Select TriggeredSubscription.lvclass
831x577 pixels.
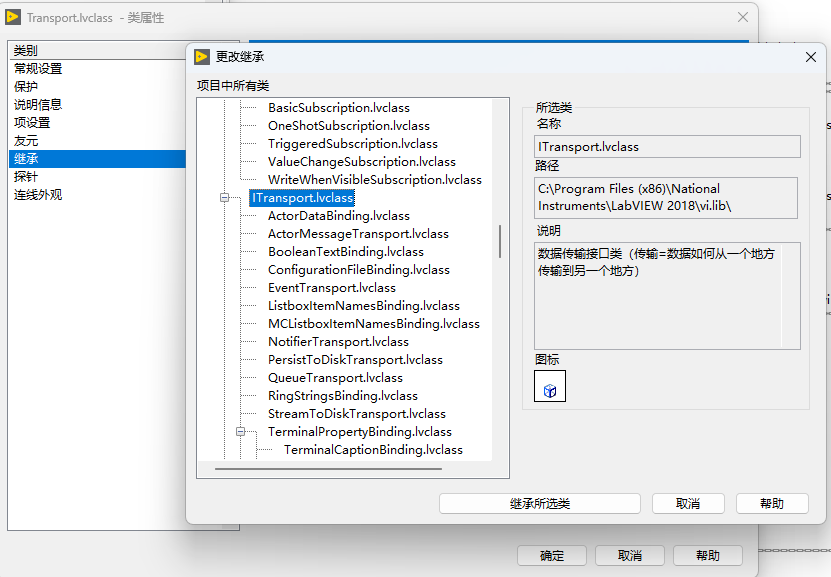click(x=353, y=144)
